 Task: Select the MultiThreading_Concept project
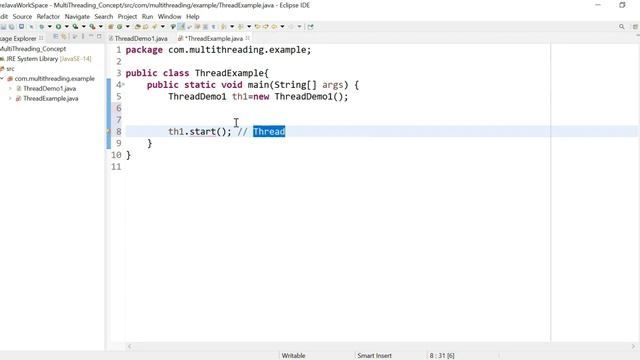(x=33, y=49)
